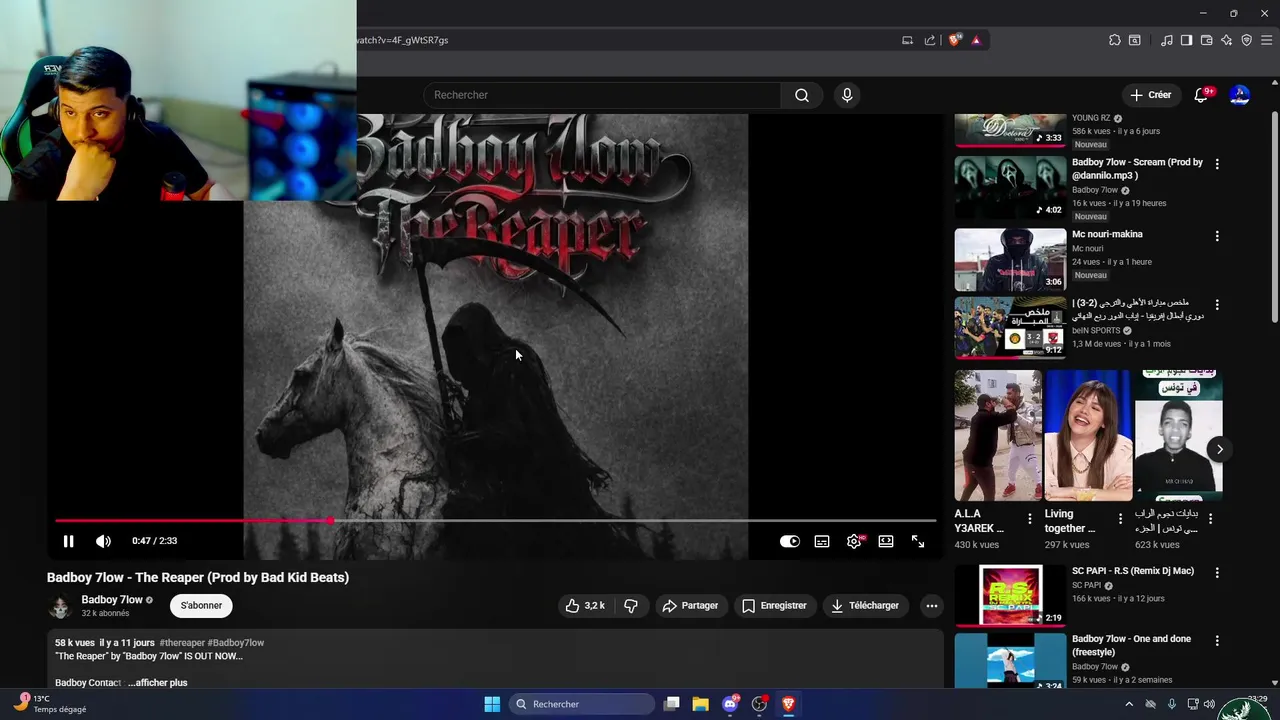Open options for Living together short

[x=1120, y=518]
